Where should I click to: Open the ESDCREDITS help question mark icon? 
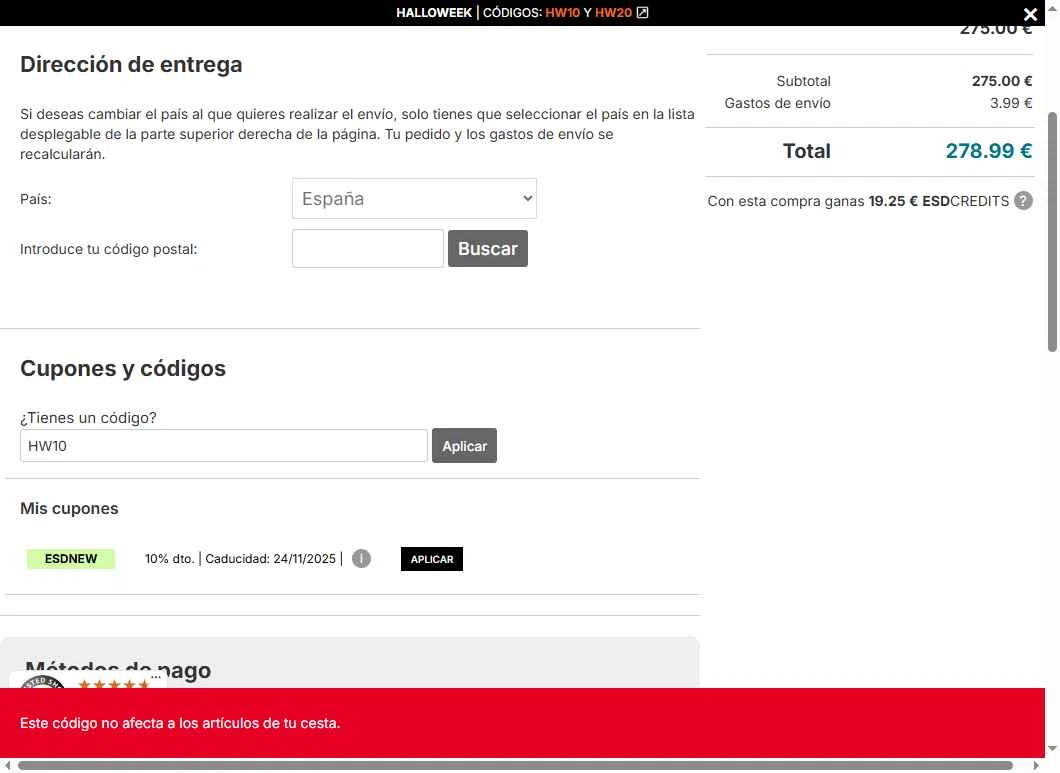point(1023,201)
